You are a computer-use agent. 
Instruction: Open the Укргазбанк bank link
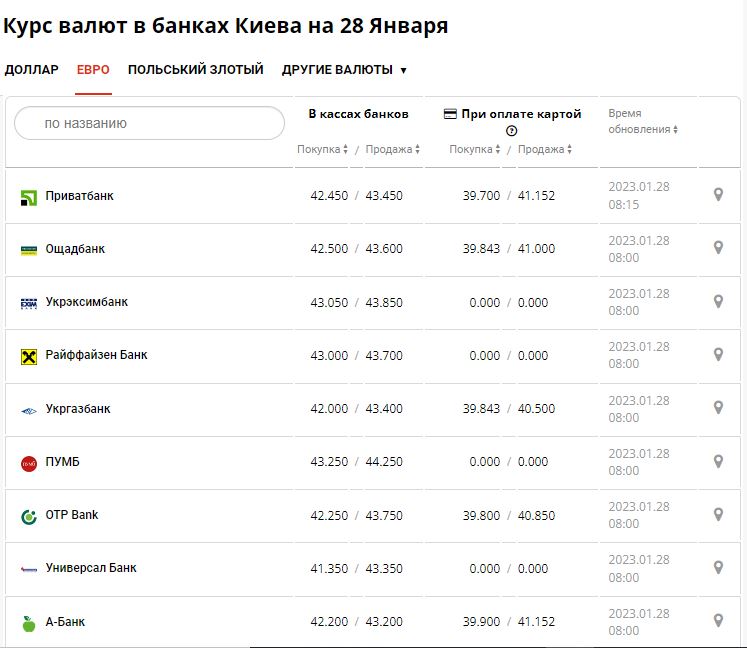[78, 409]
